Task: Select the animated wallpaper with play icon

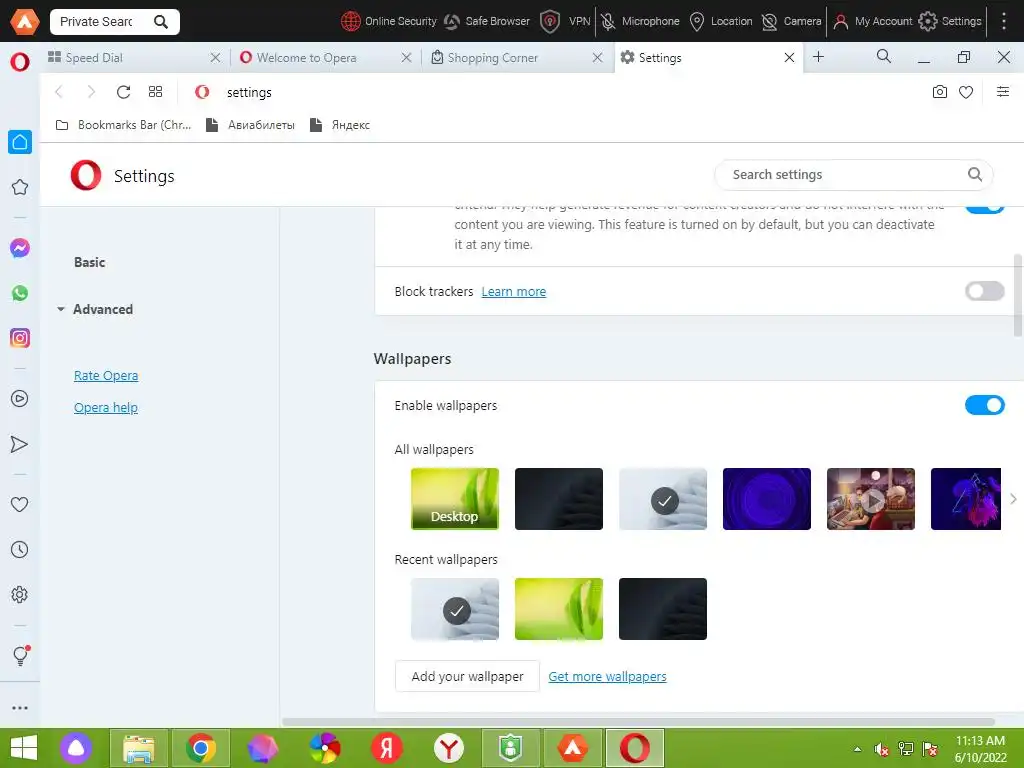Action: pos(871,499)
